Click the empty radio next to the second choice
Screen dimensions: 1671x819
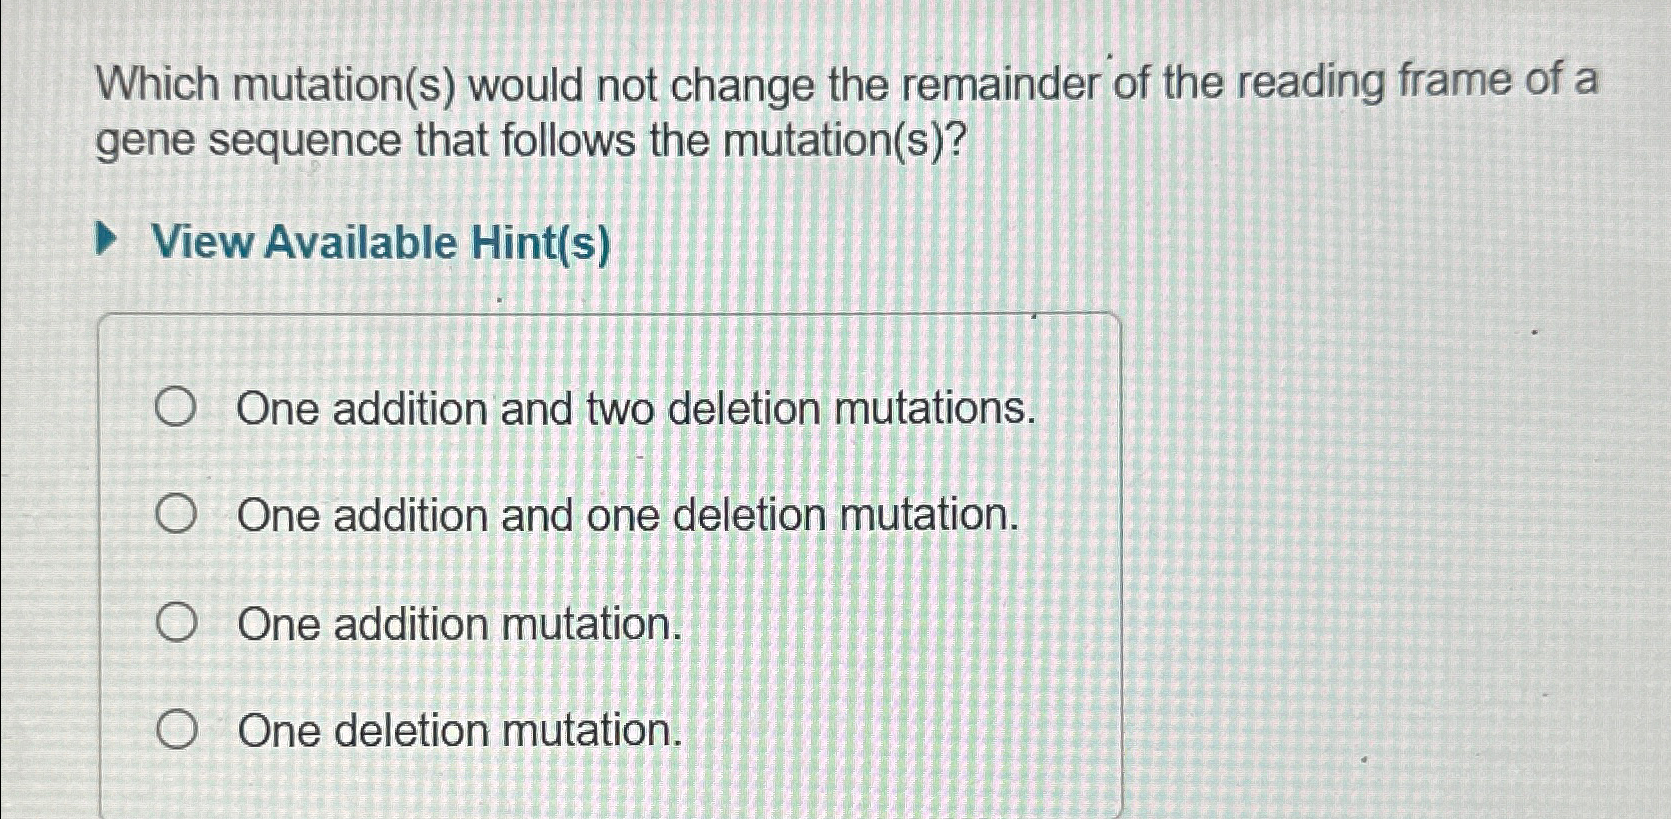177,515
